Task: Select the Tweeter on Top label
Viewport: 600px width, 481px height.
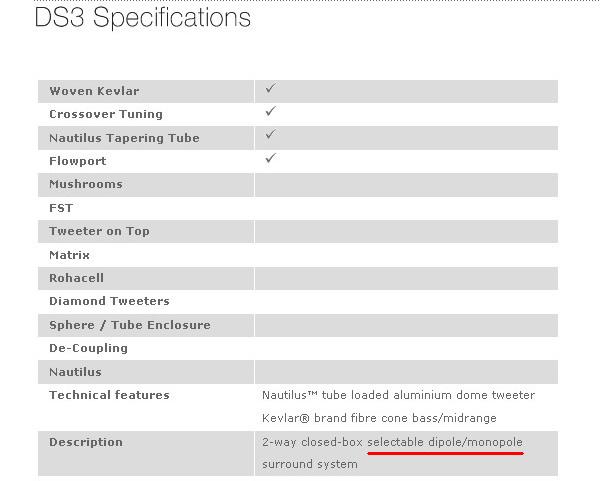Action: point(99,231)
